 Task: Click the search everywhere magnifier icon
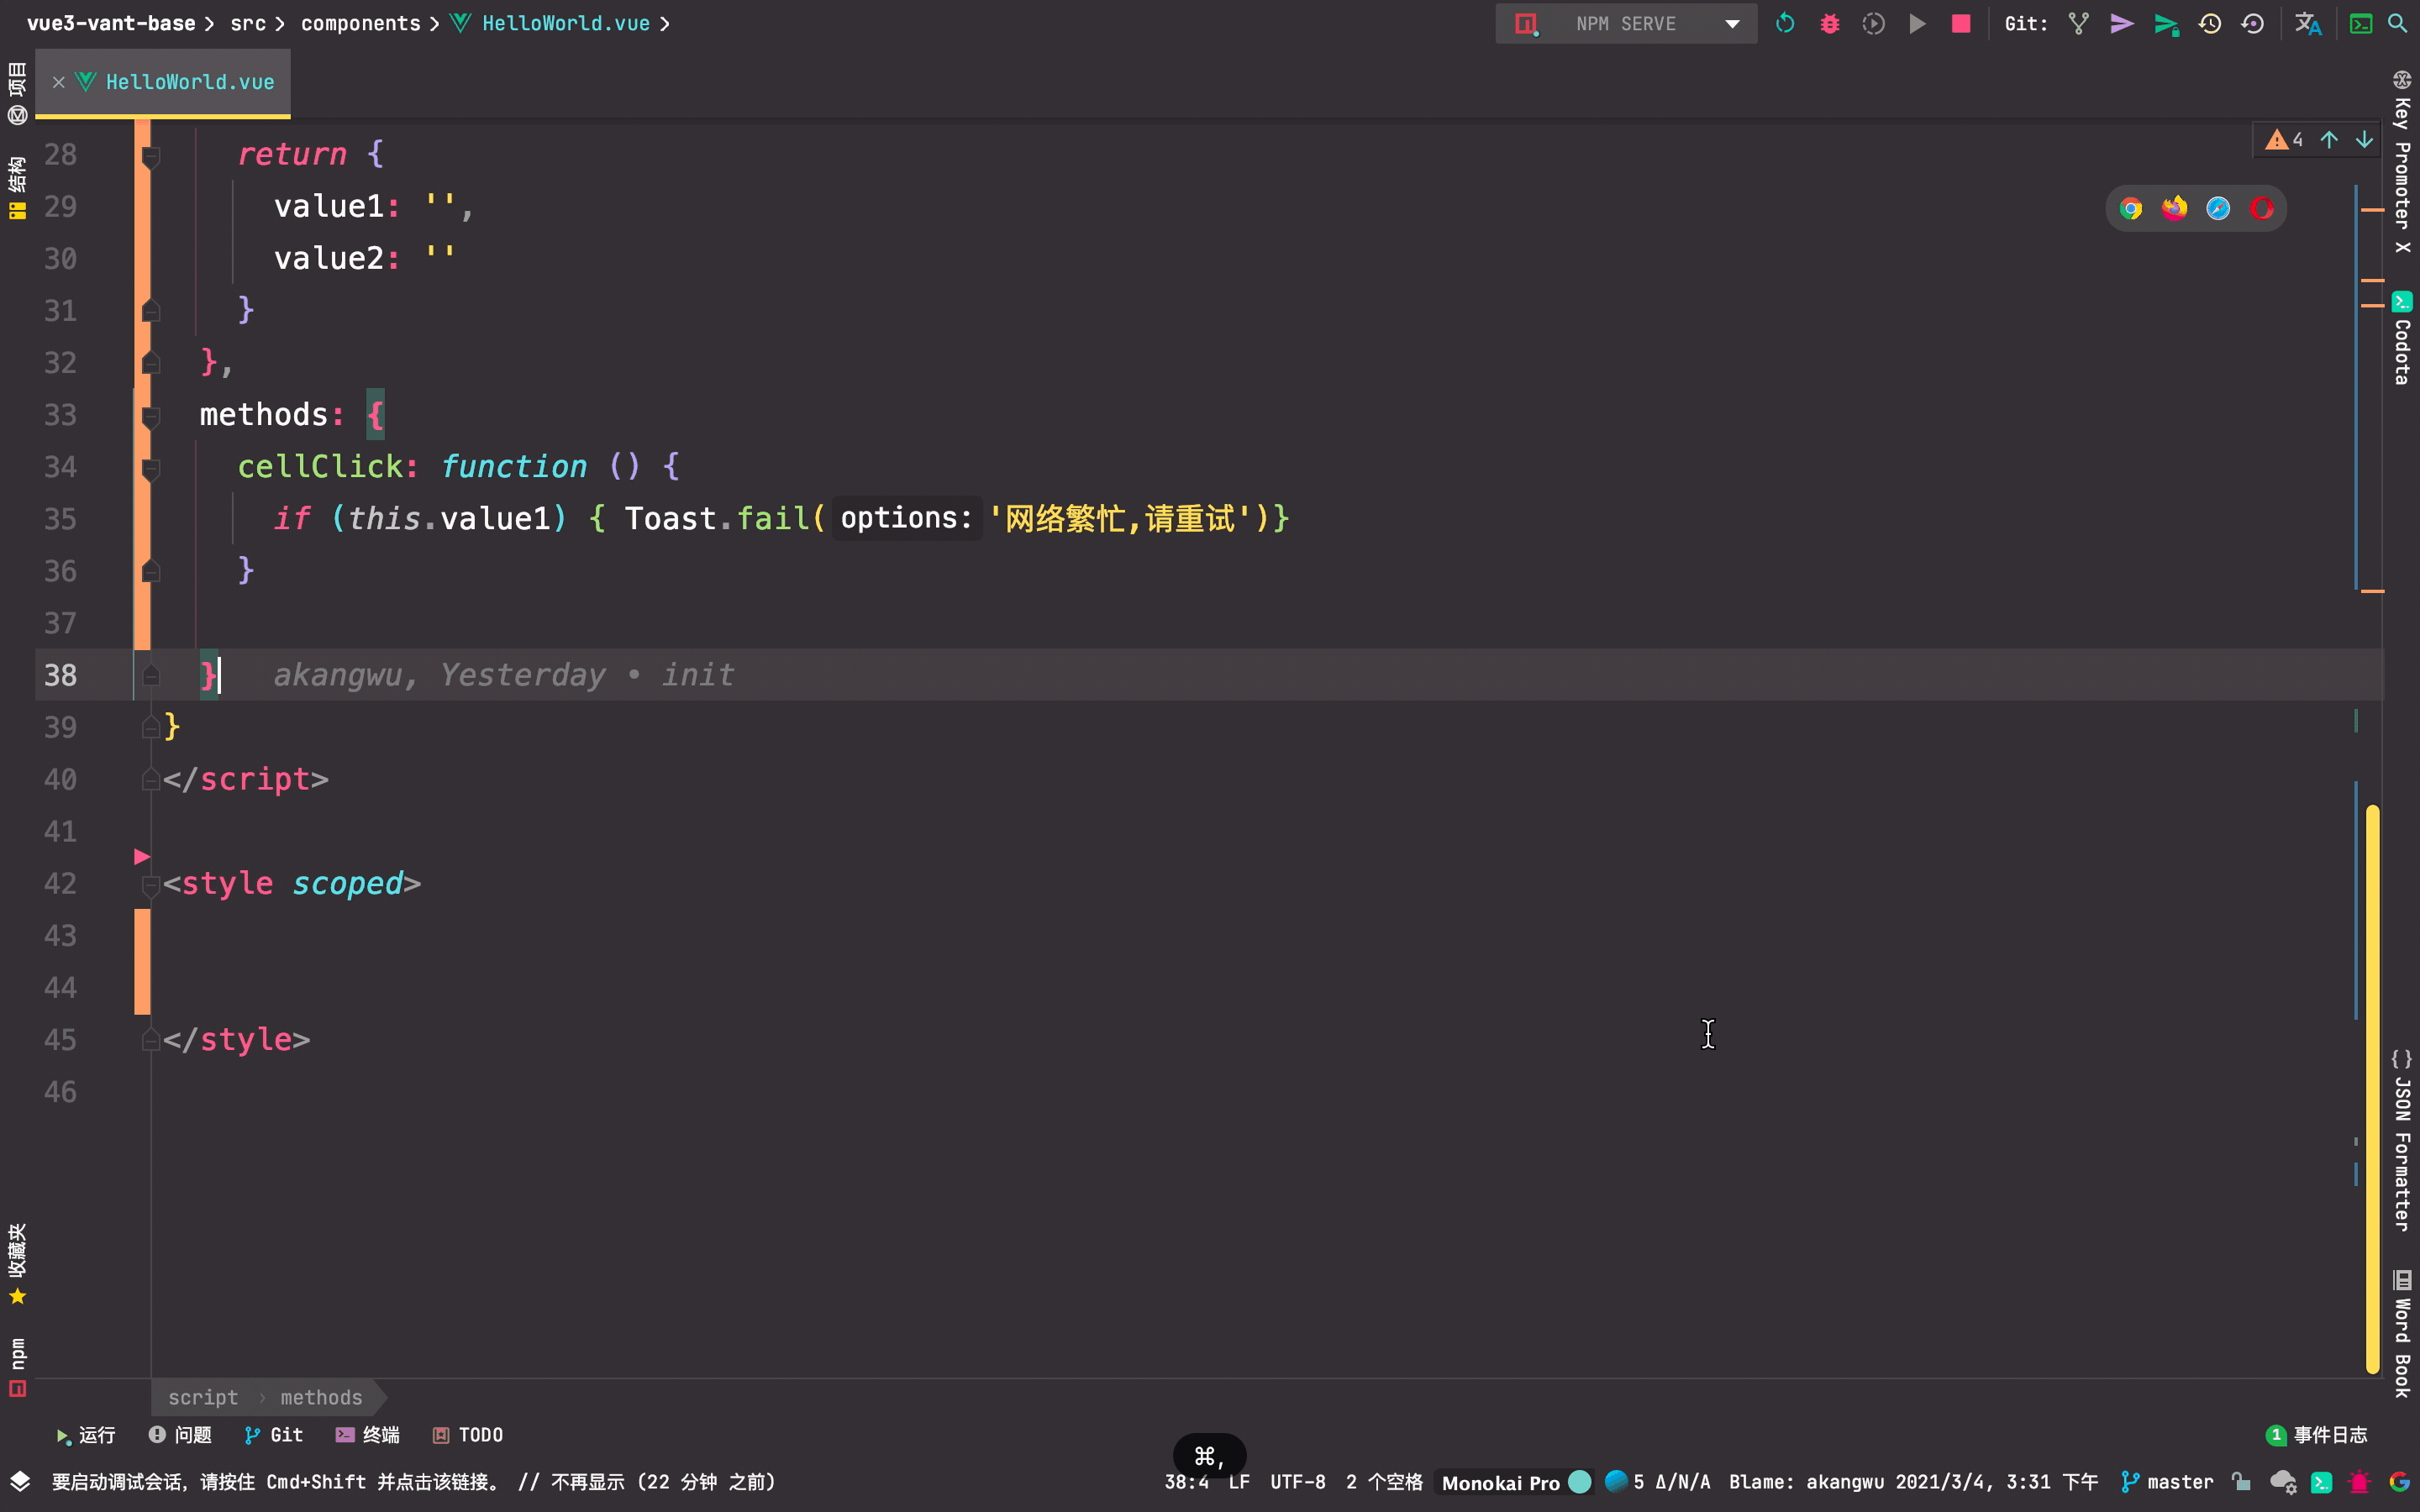point(2397,24)
